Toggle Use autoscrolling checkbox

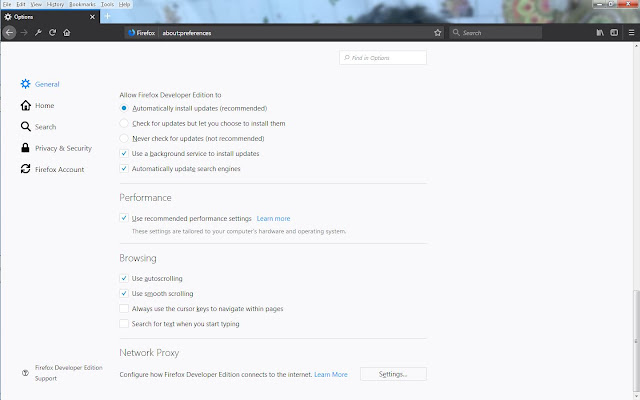[124, 278]
